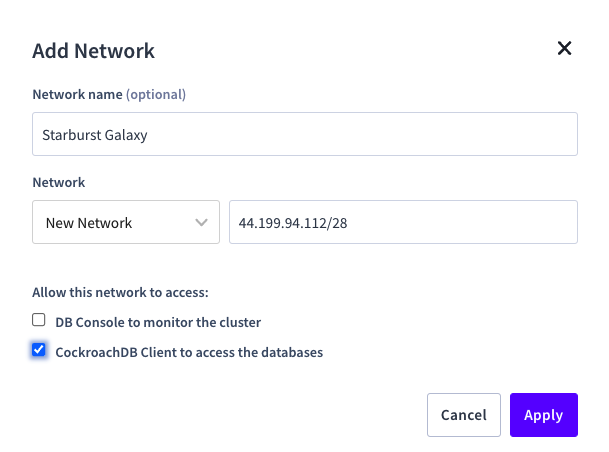Close the Add Network dialog
Image resolution: width=609 pixels, height=452 pixels.
point(564,48)
